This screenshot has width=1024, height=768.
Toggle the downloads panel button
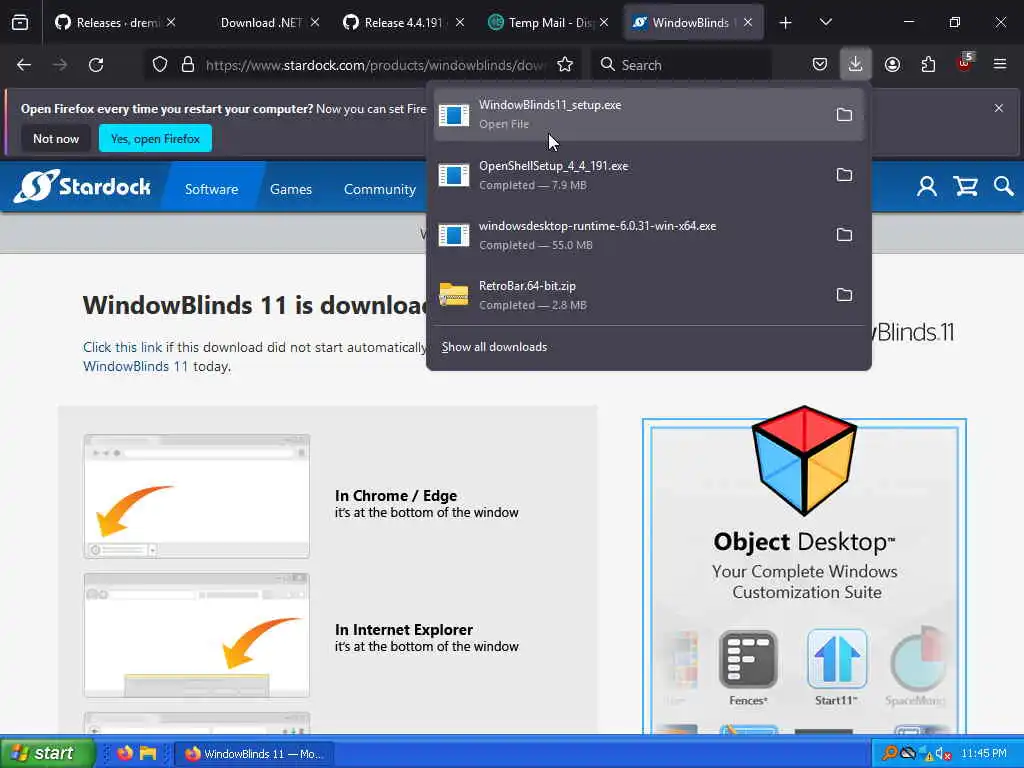[x=856, y=65]
